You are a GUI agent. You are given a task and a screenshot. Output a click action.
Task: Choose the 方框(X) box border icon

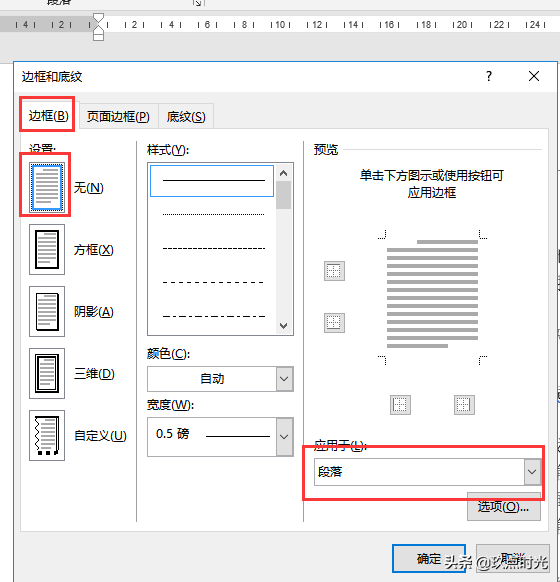[47, 249]
